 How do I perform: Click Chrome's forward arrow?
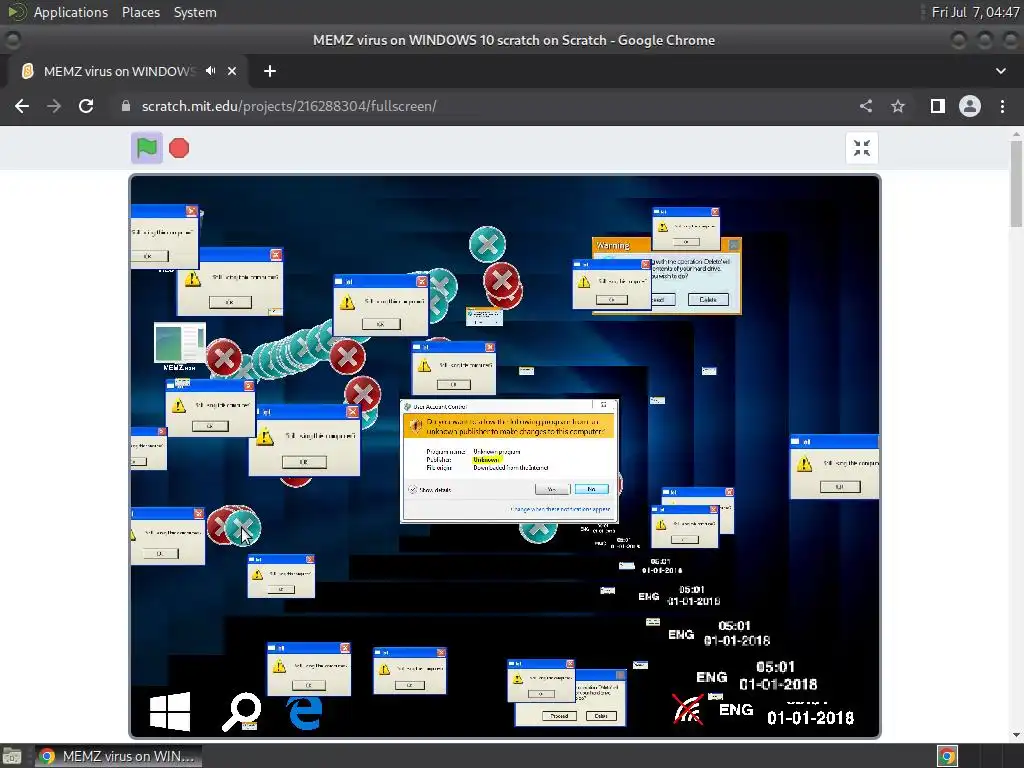tap(54, 106)
